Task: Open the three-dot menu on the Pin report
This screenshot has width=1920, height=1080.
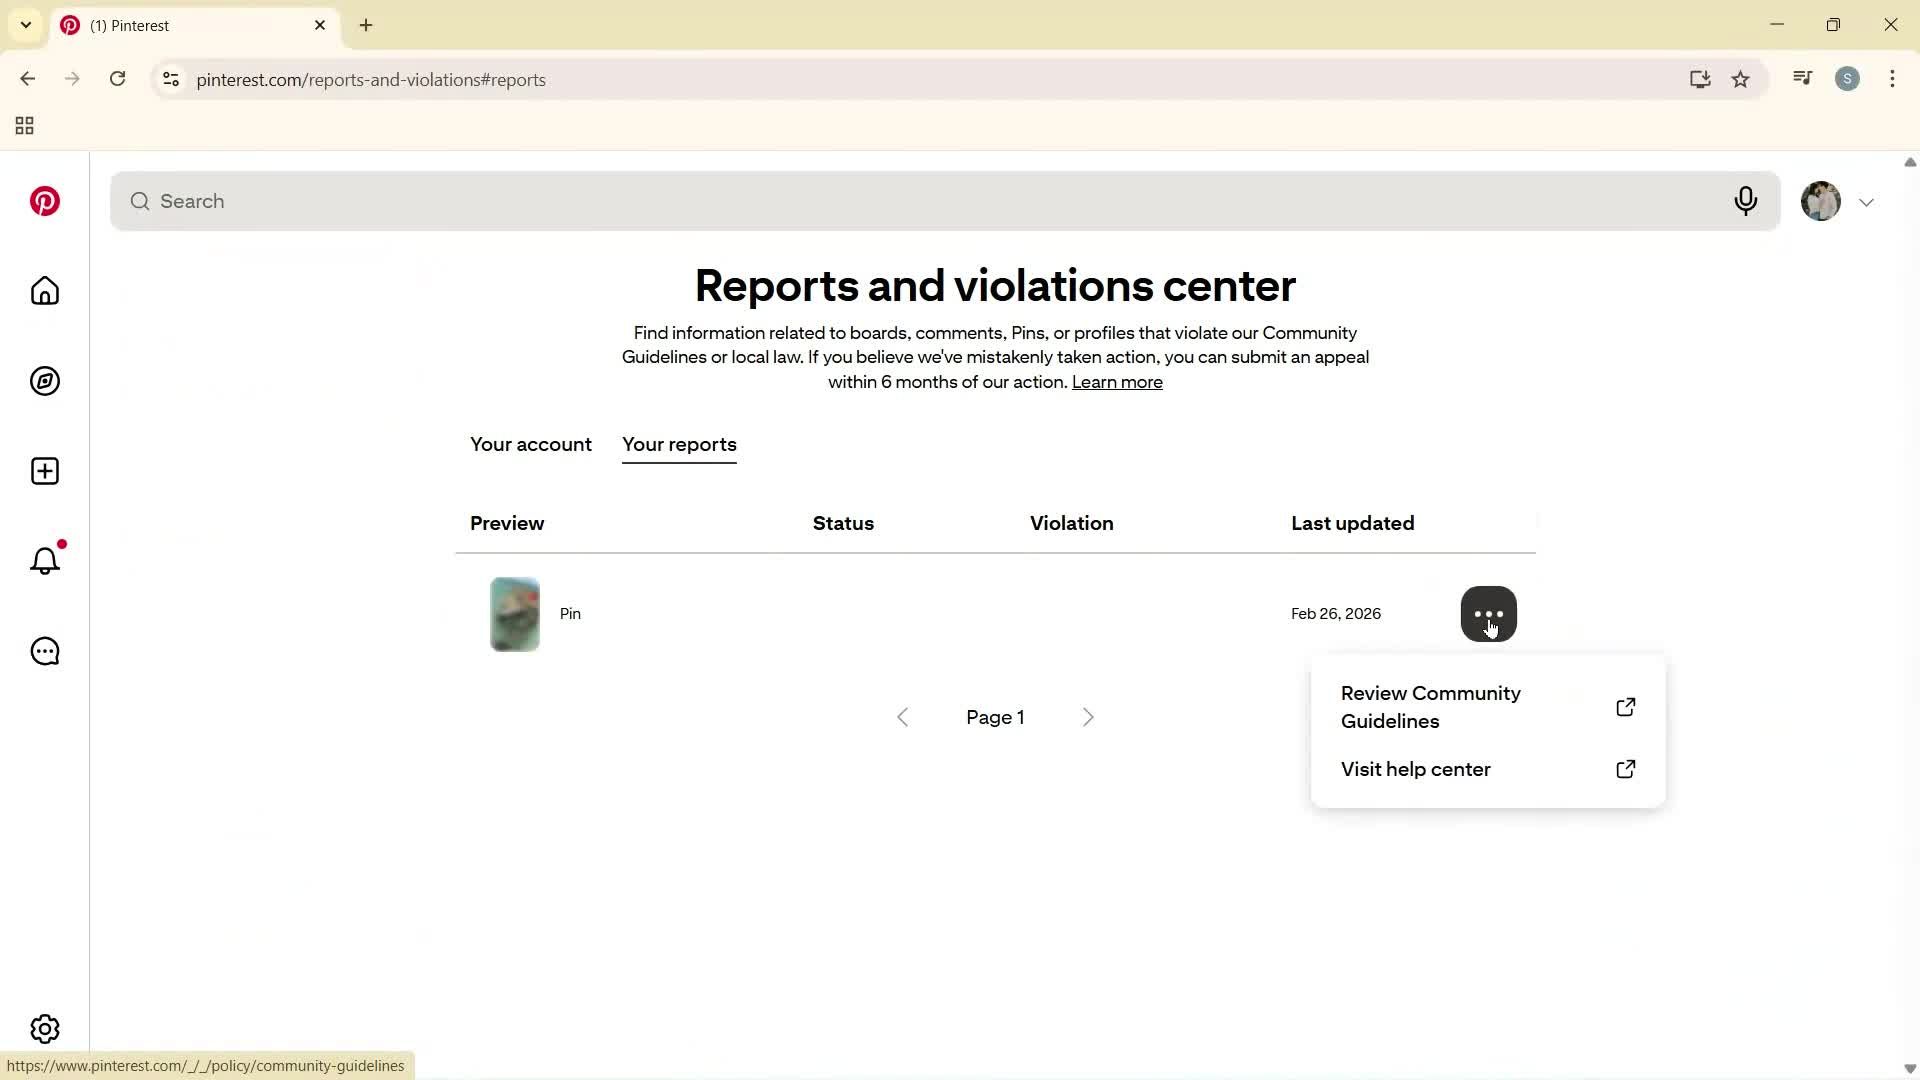Action: [x=1489, y=613]
